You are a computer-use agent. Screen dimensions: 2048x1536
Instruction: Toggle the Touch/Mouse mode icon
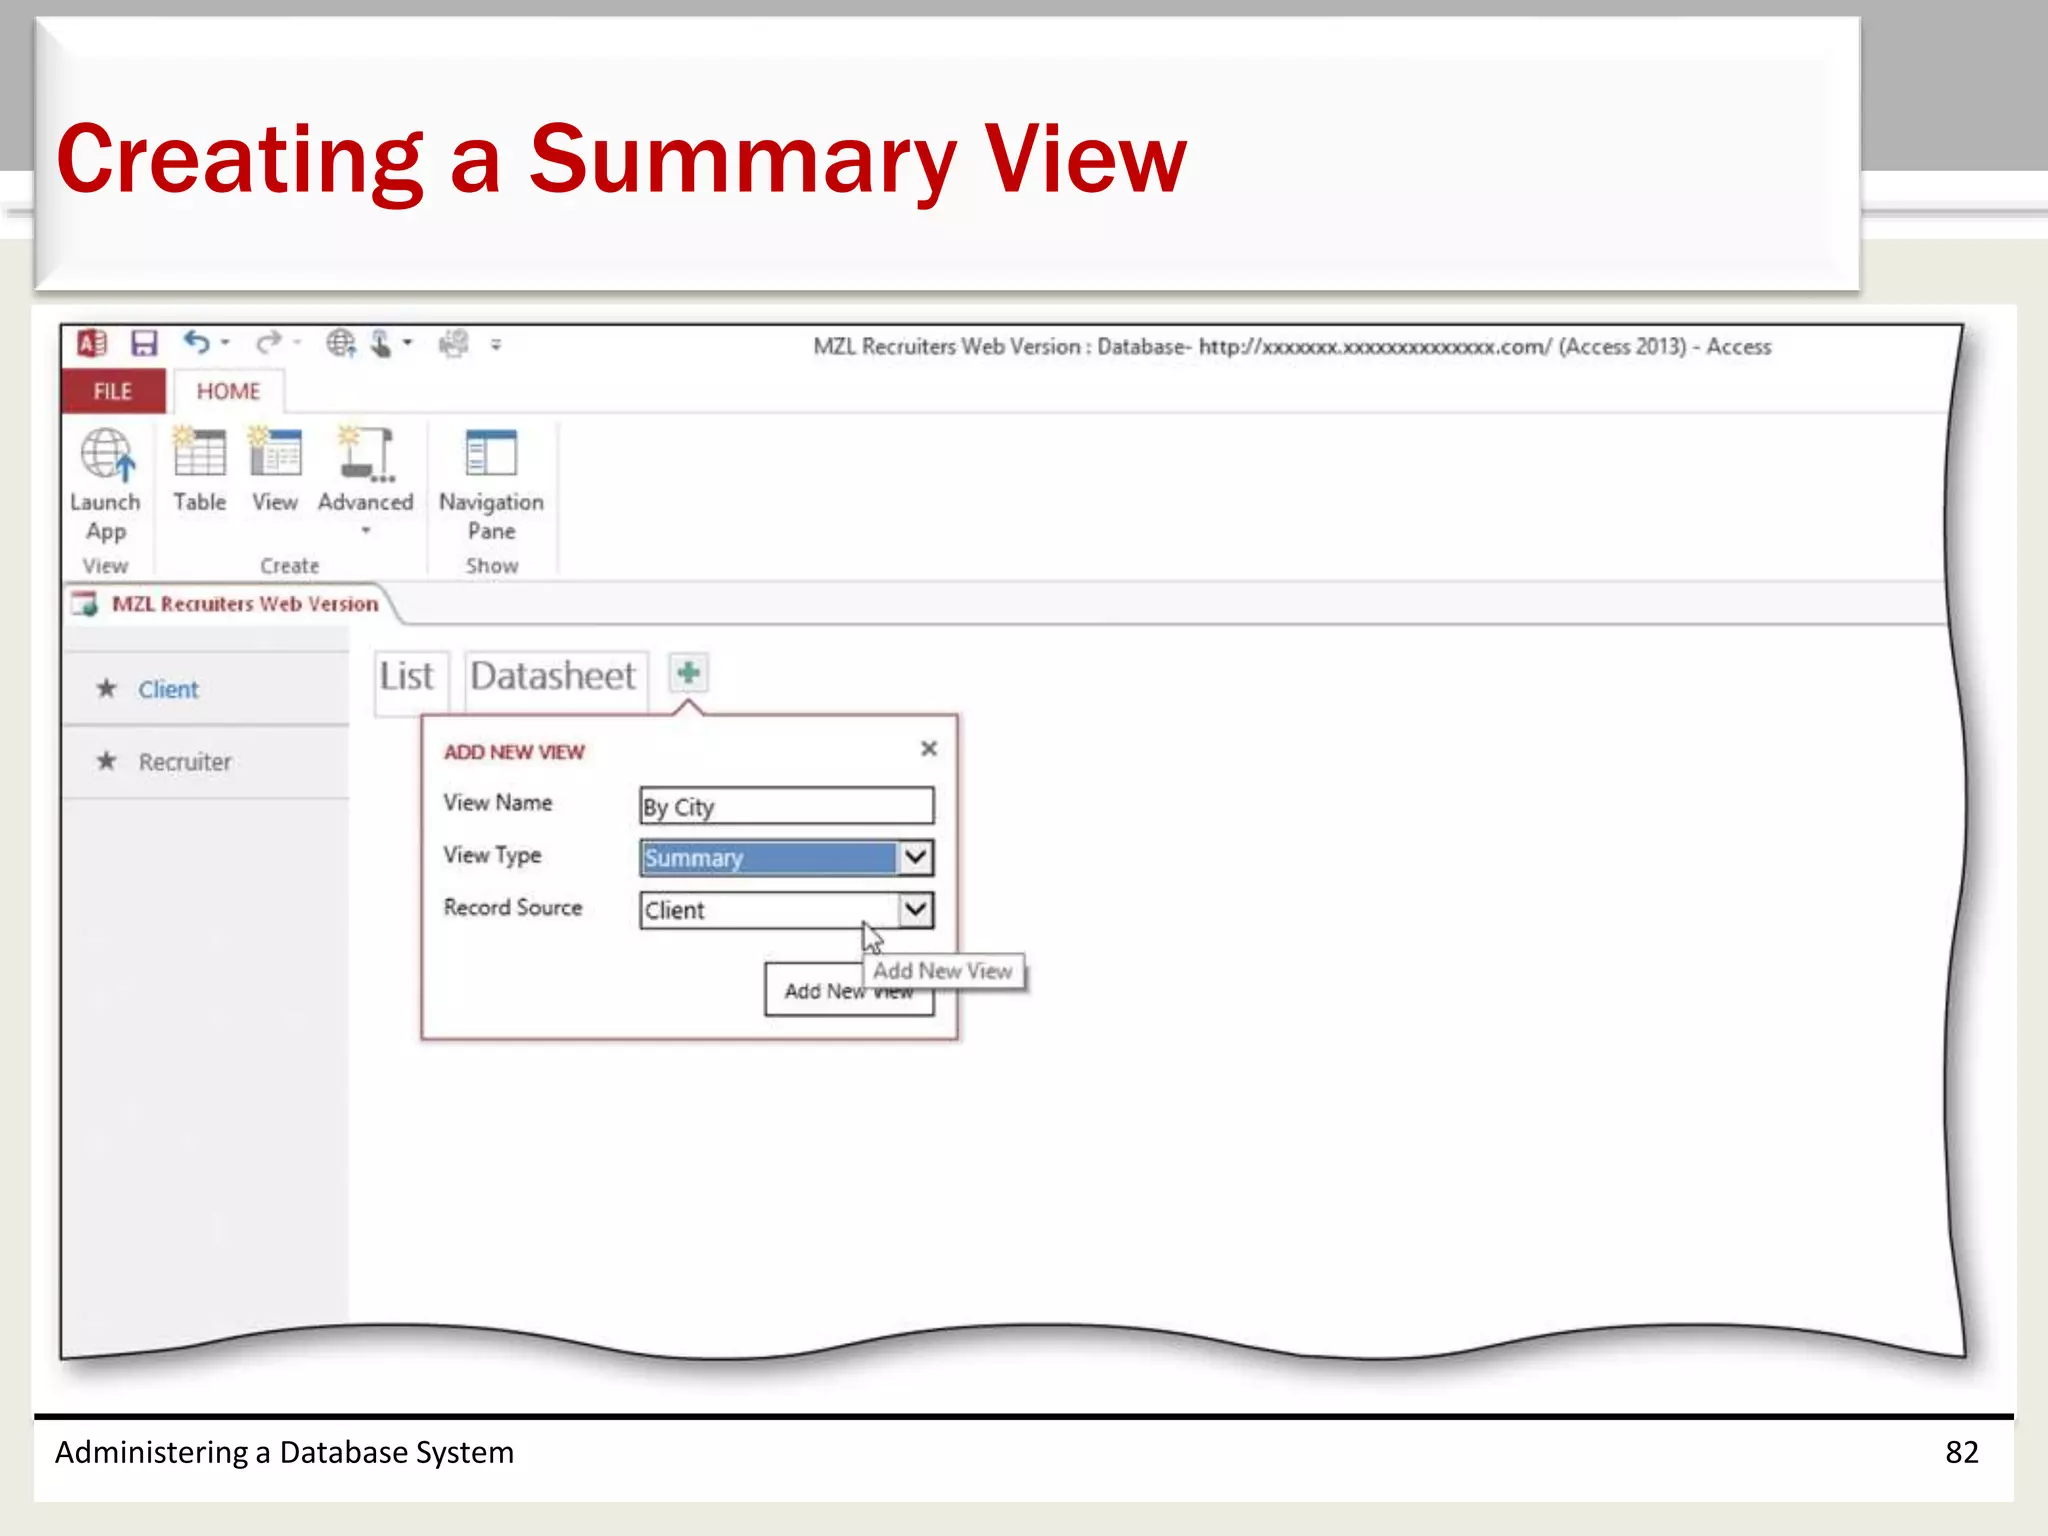click(x=381, y=344)
